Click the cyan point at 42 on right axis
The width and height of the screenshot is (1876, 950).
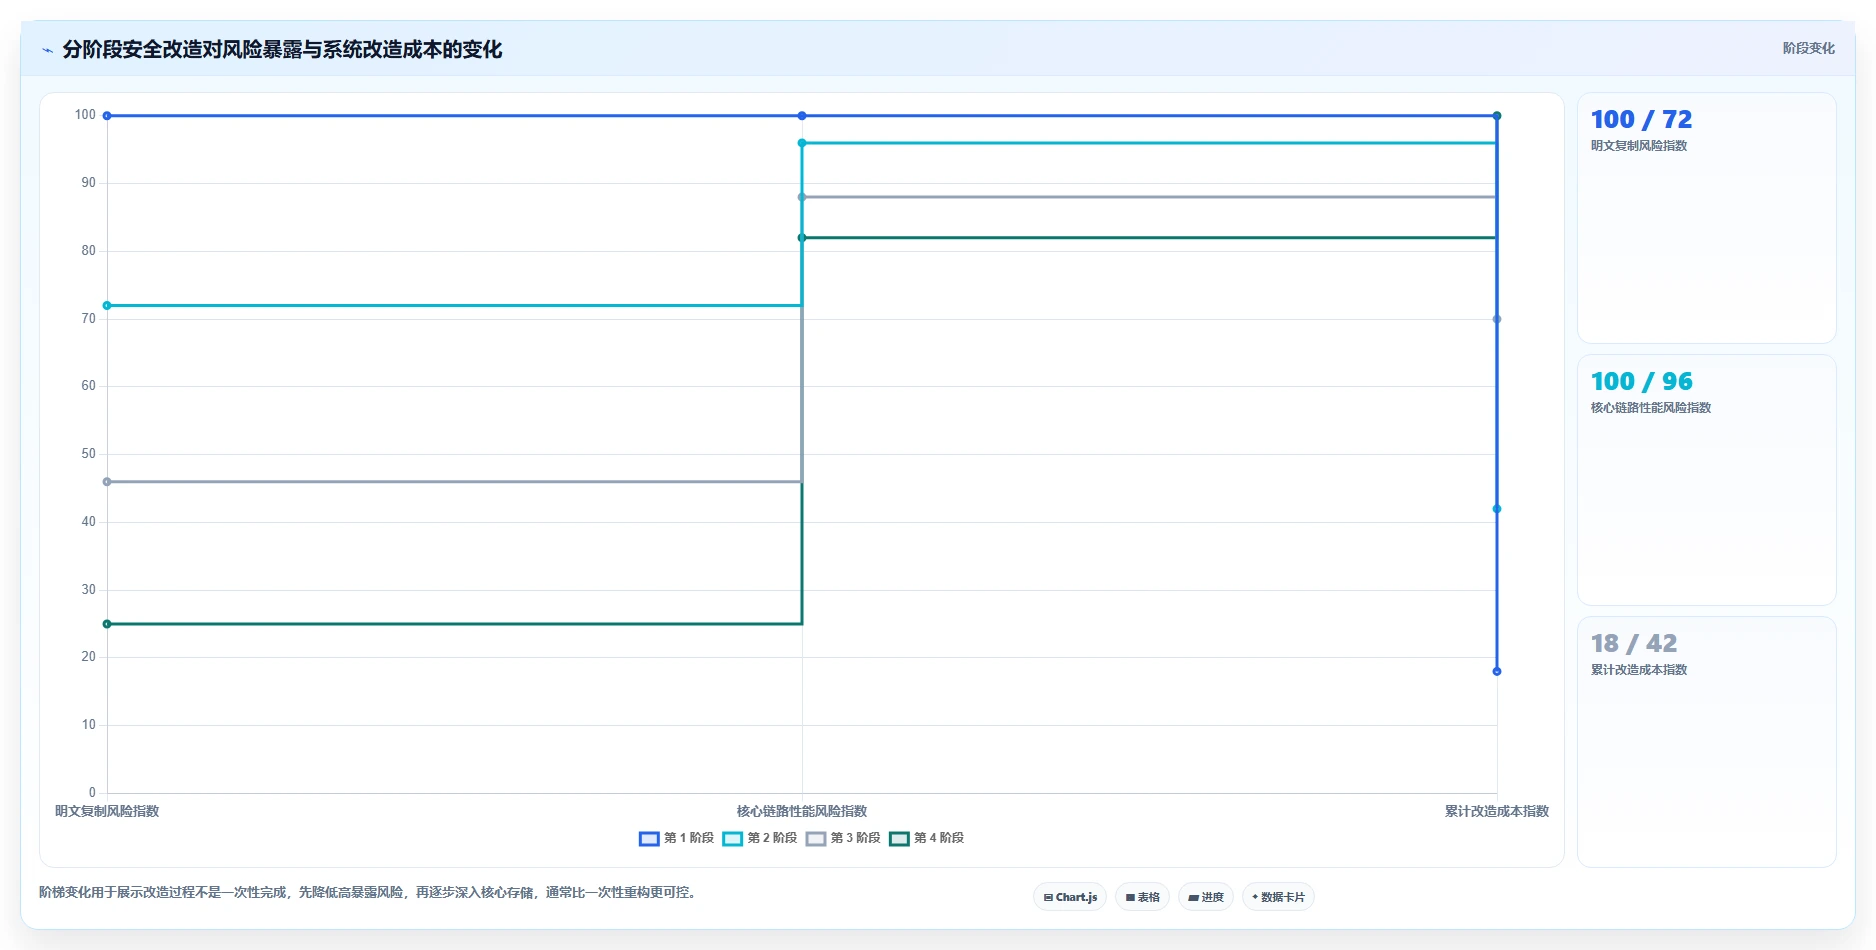pos(1497,509)
